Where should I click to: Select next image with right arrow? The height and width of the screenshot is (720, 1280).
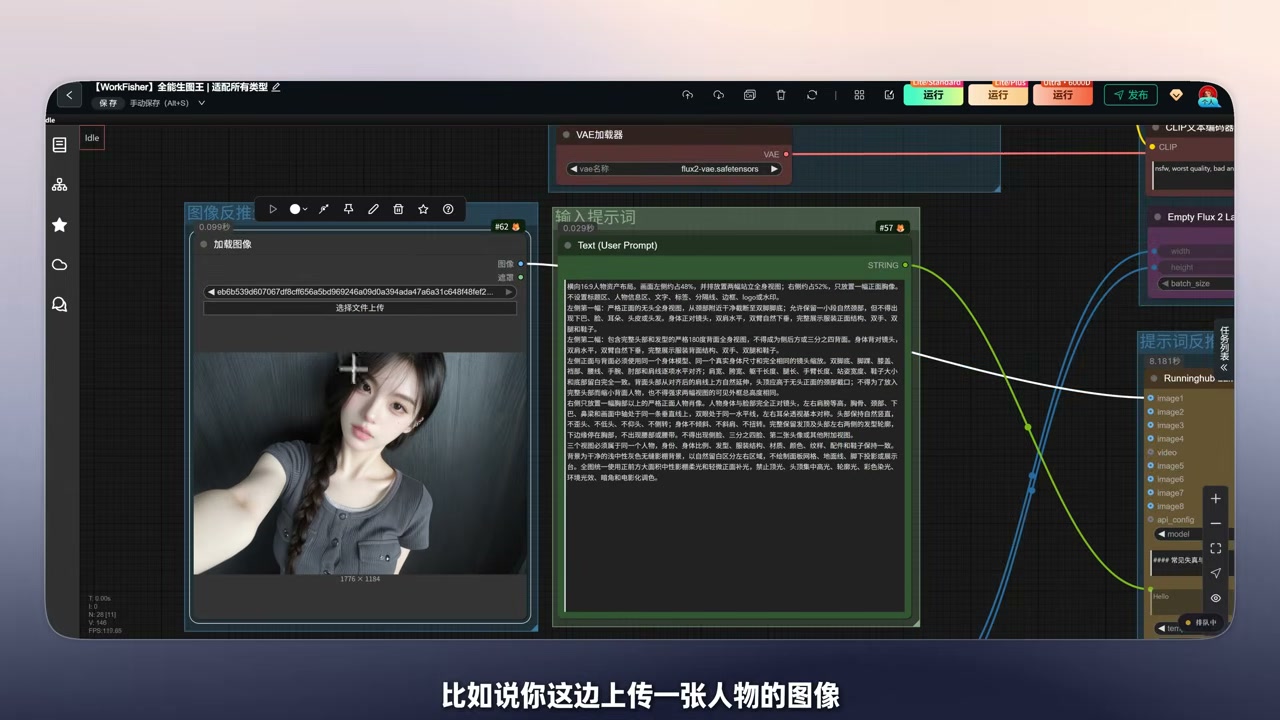(508, 292)
